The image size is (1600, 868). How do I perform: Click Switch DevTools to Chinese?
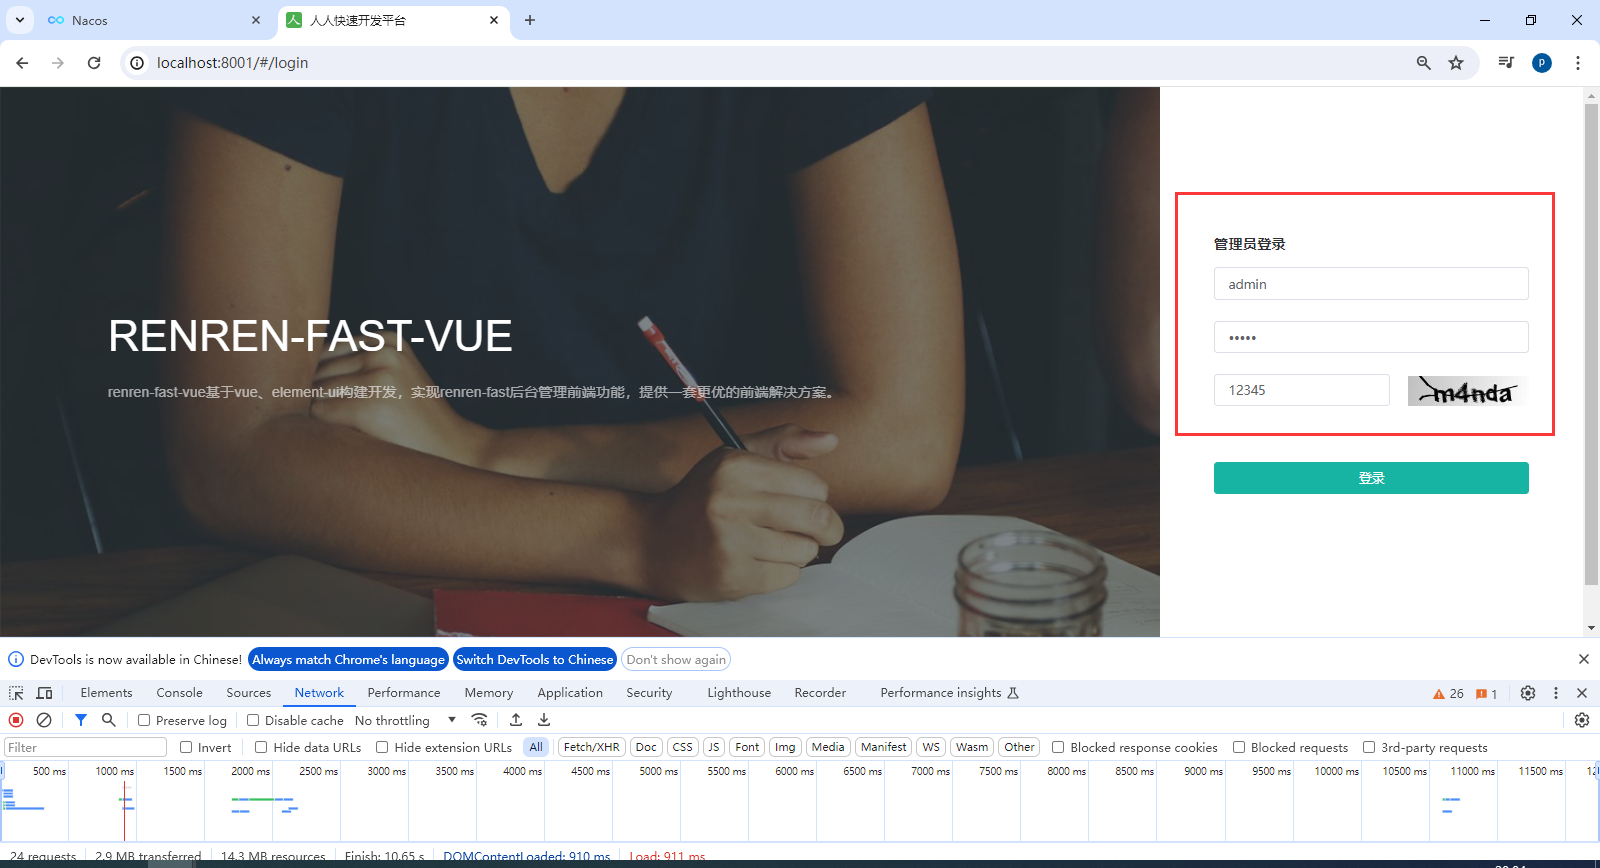click(535, 659)
